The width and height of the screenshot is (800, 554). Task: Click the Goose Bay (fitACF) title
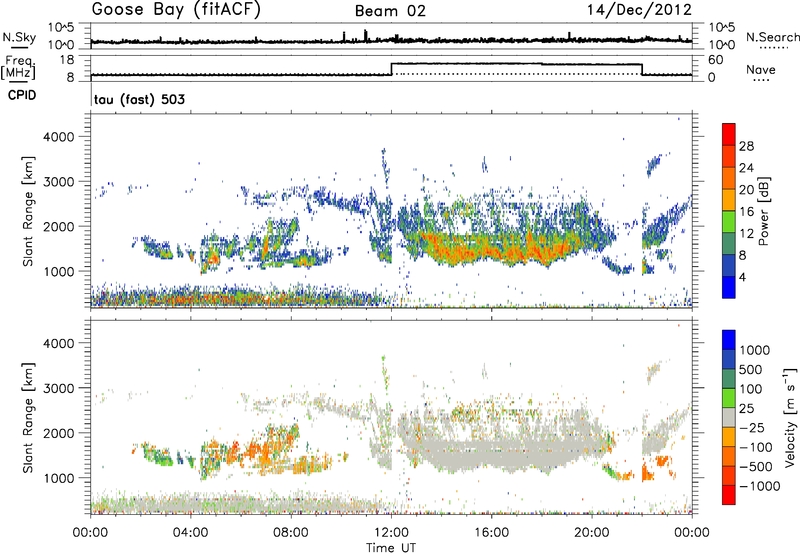(176, 10)
